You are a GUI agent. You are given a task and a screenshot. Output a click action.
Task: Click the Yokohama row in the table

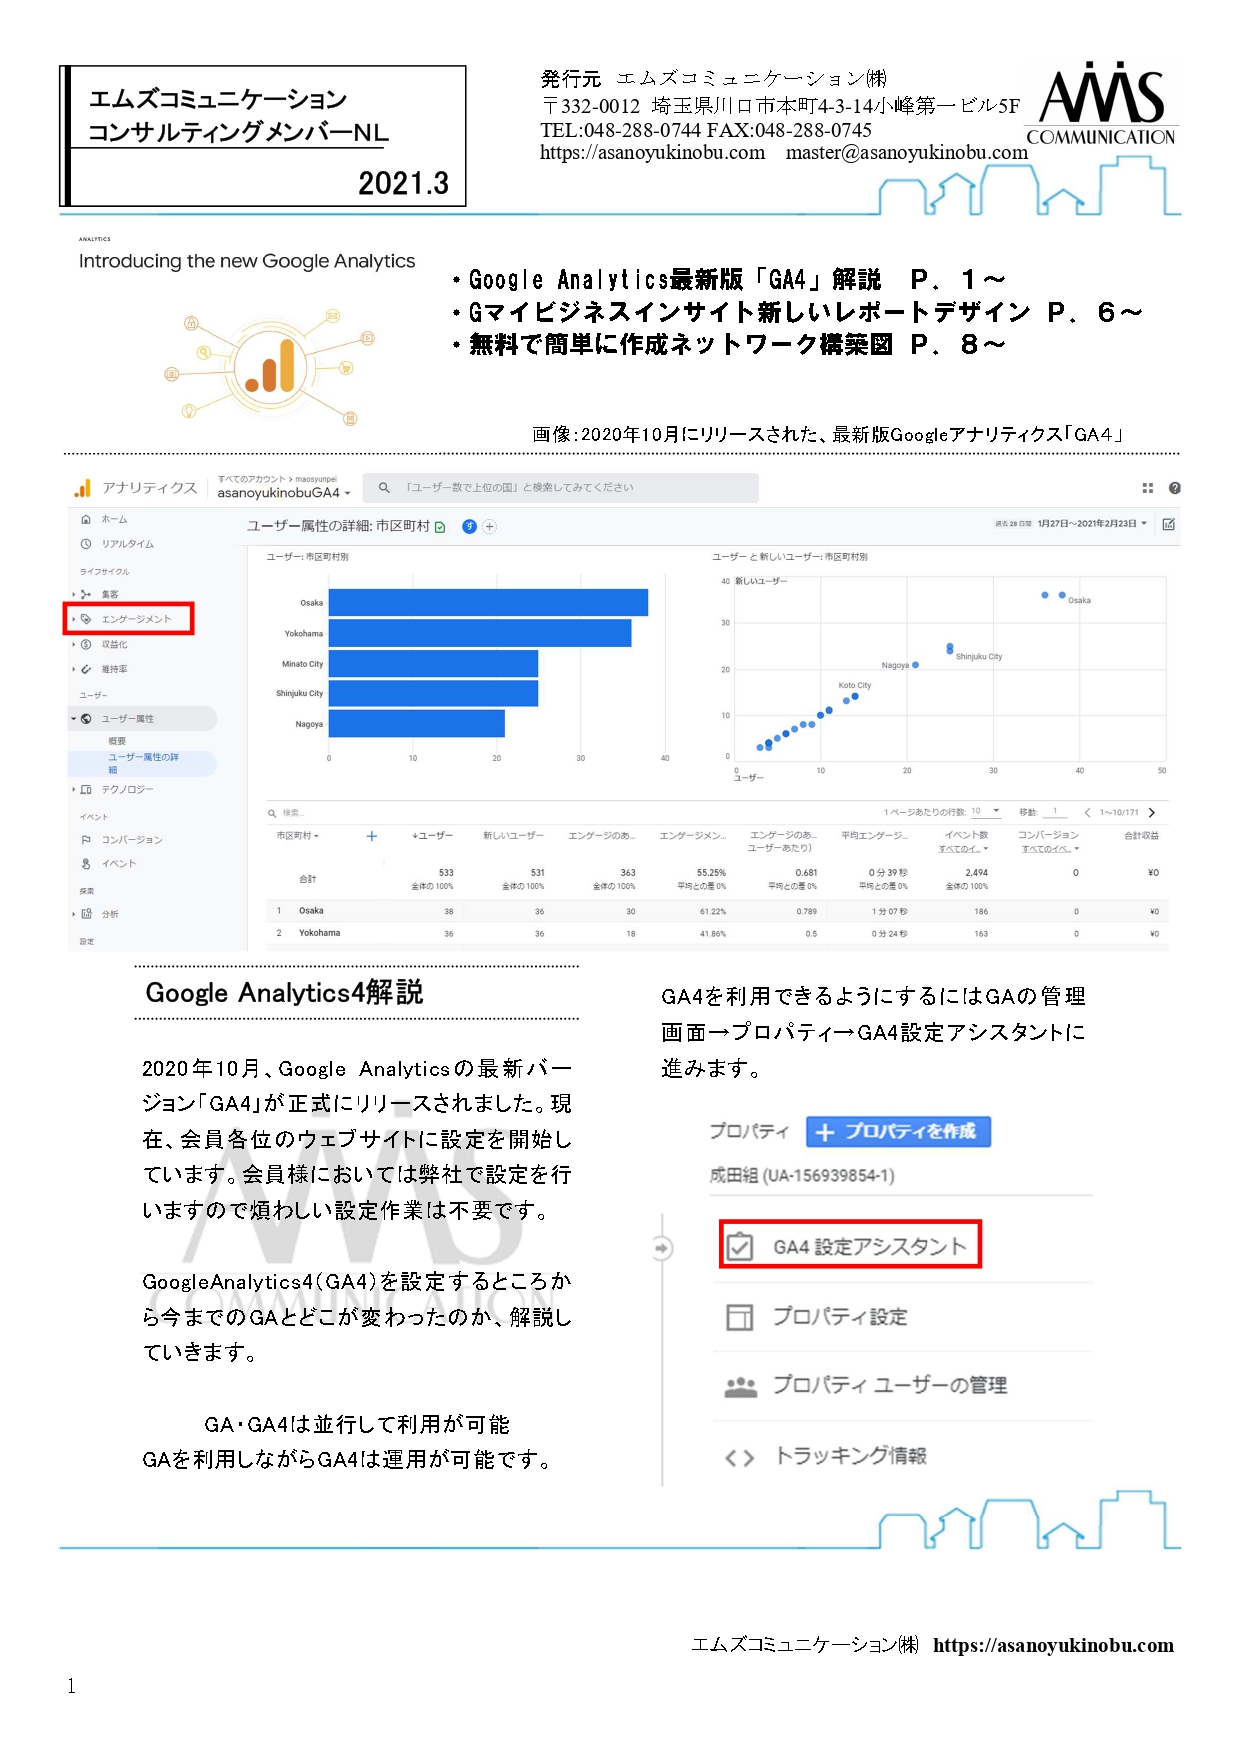pyautogui.click(x=718, y=934)
